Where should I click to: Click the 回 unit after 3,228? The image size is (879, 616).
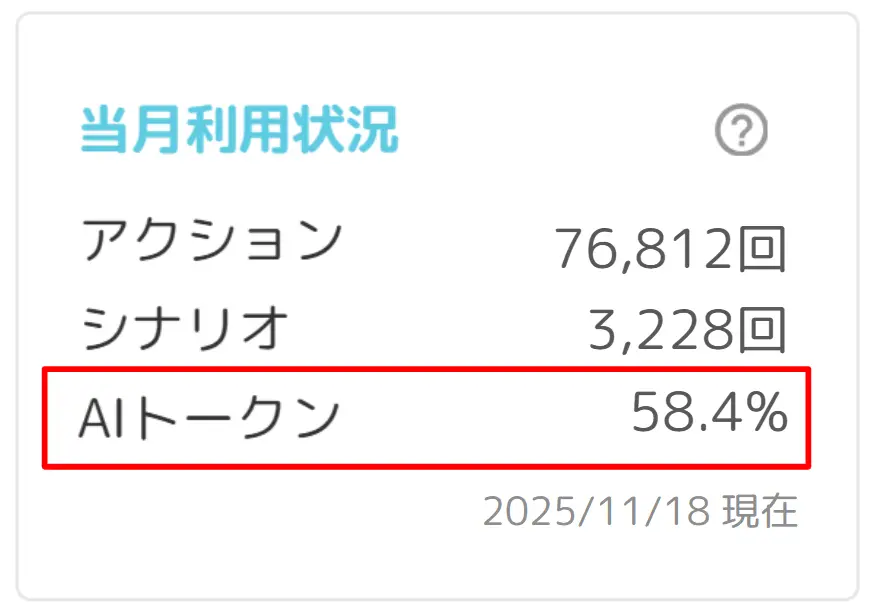click(x=762, y=331)
